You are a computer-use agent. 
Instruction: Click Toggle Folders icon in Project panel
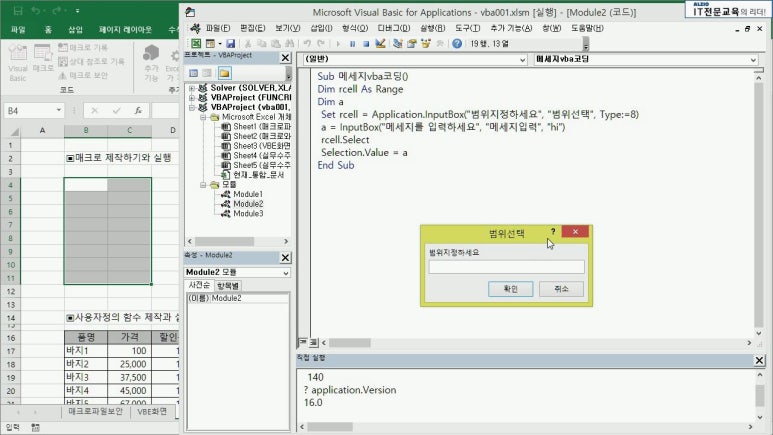pos(224,73)
